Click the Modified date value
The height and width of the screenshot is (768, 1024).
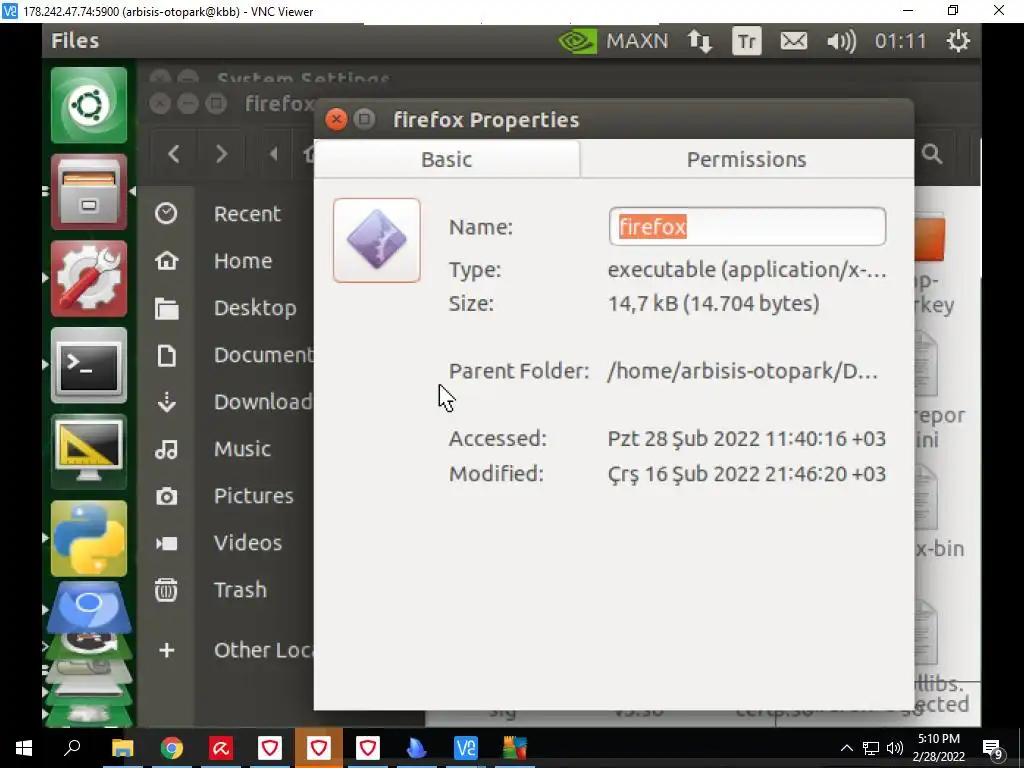pyautogui.click(x=746, y=473)
